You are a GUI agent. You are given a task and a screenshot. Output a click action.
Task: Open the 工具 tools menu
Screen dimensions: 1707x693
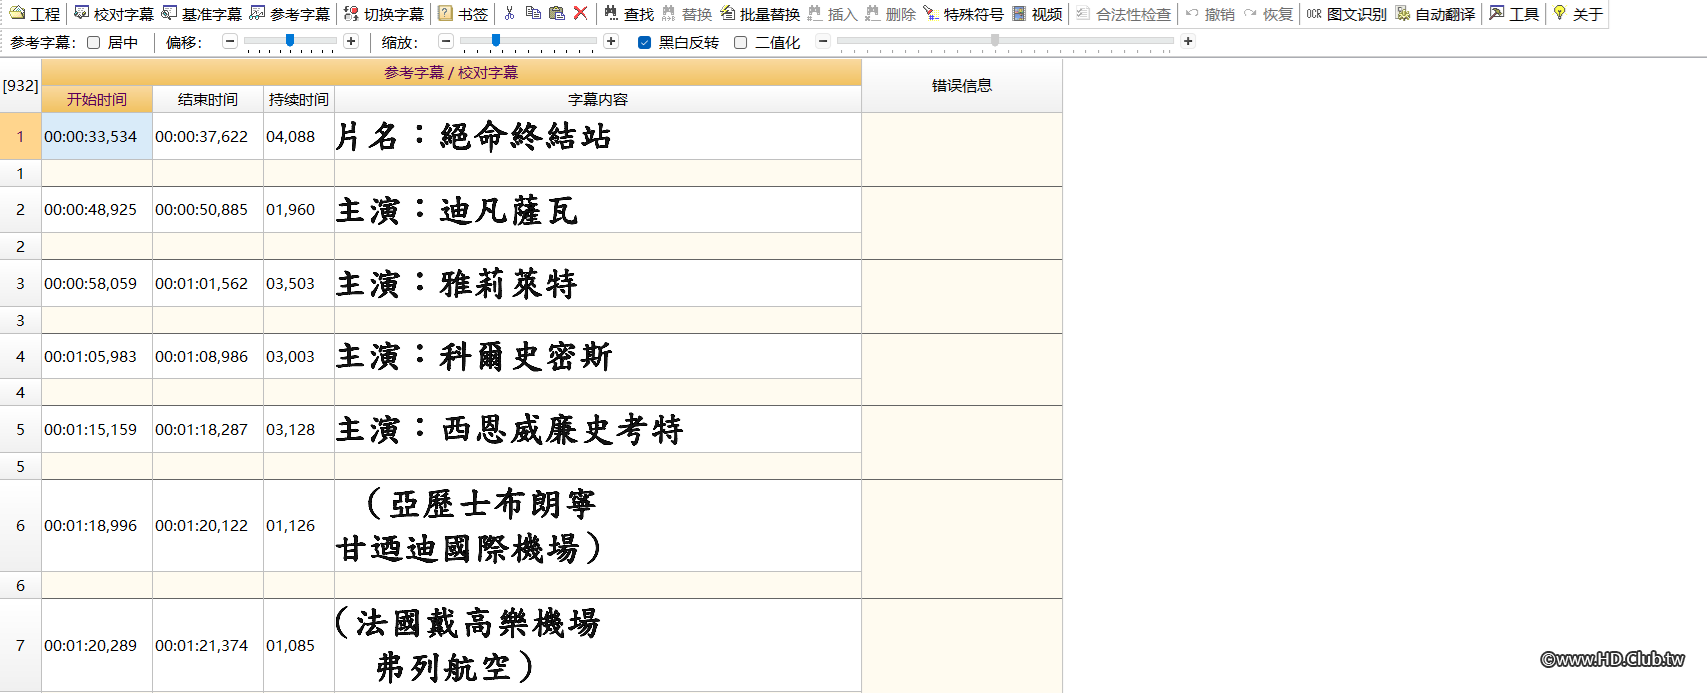pos(1514,14)
